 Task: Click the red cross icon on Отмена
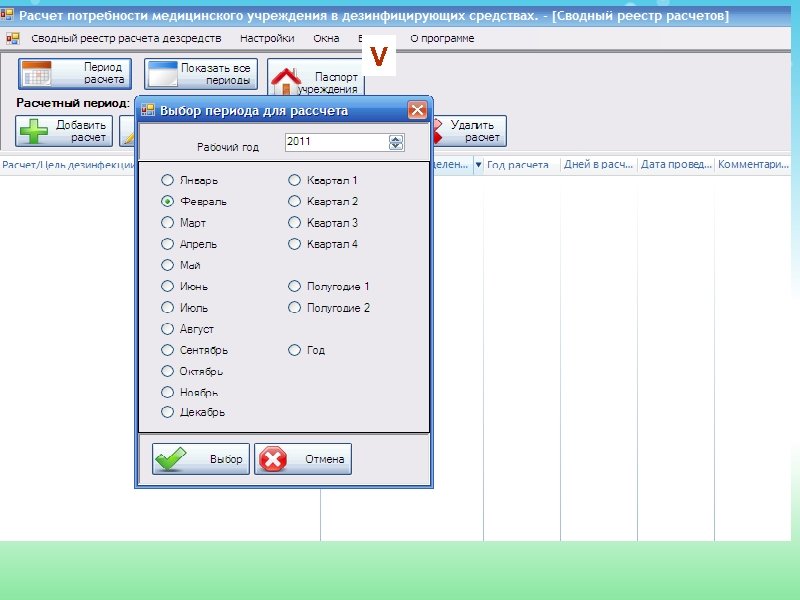[273, 459]
